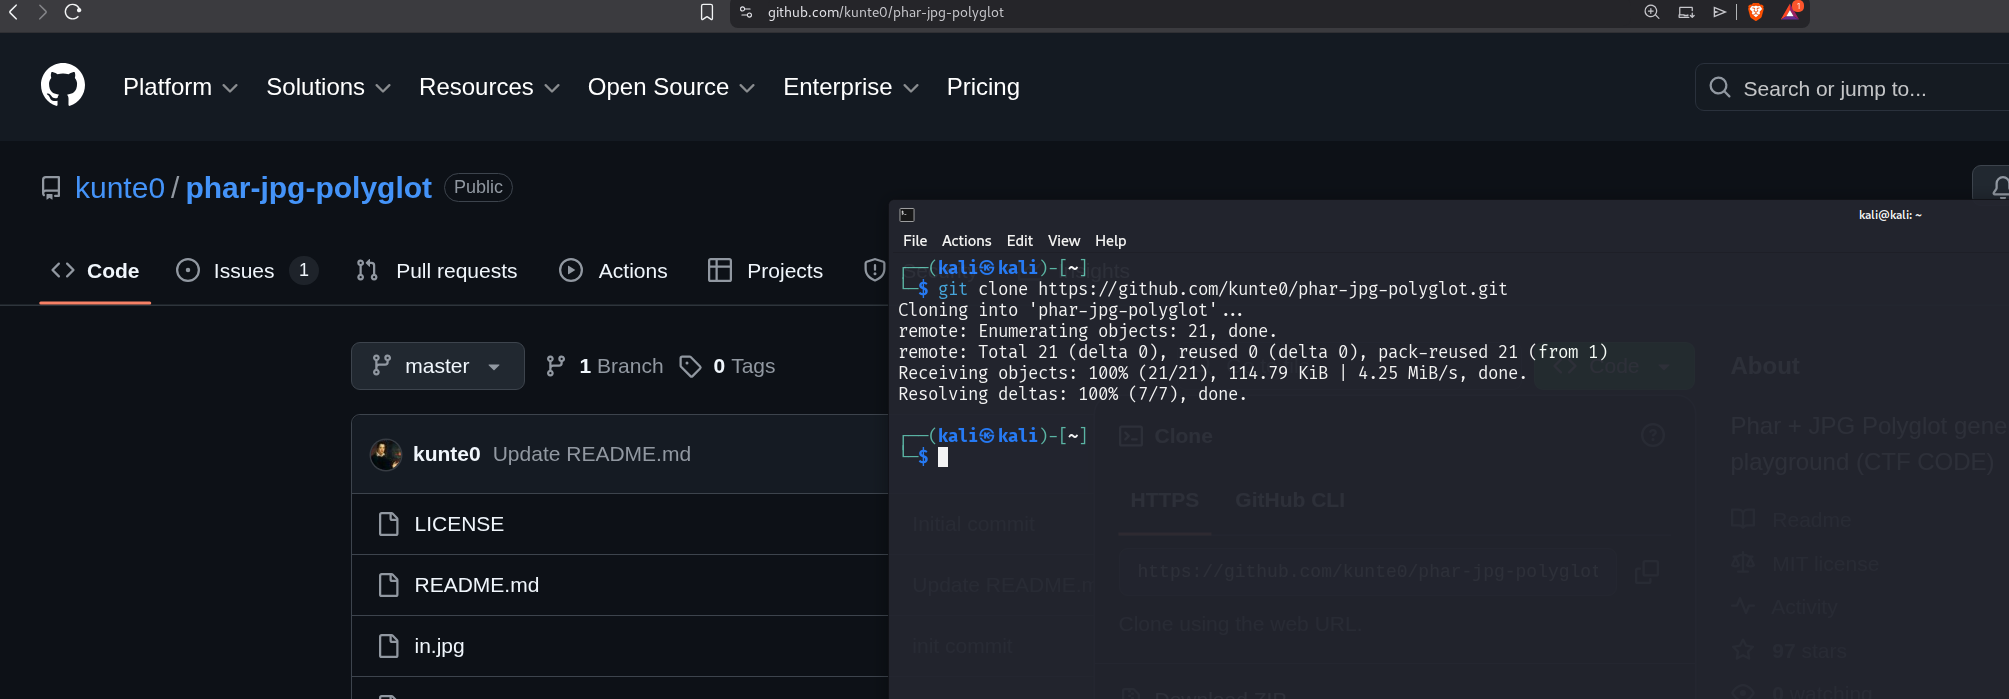This screenshot has height=699, width=2009.
Task: Expand the Solutions navigation dropdown
Action: (328, 88)
